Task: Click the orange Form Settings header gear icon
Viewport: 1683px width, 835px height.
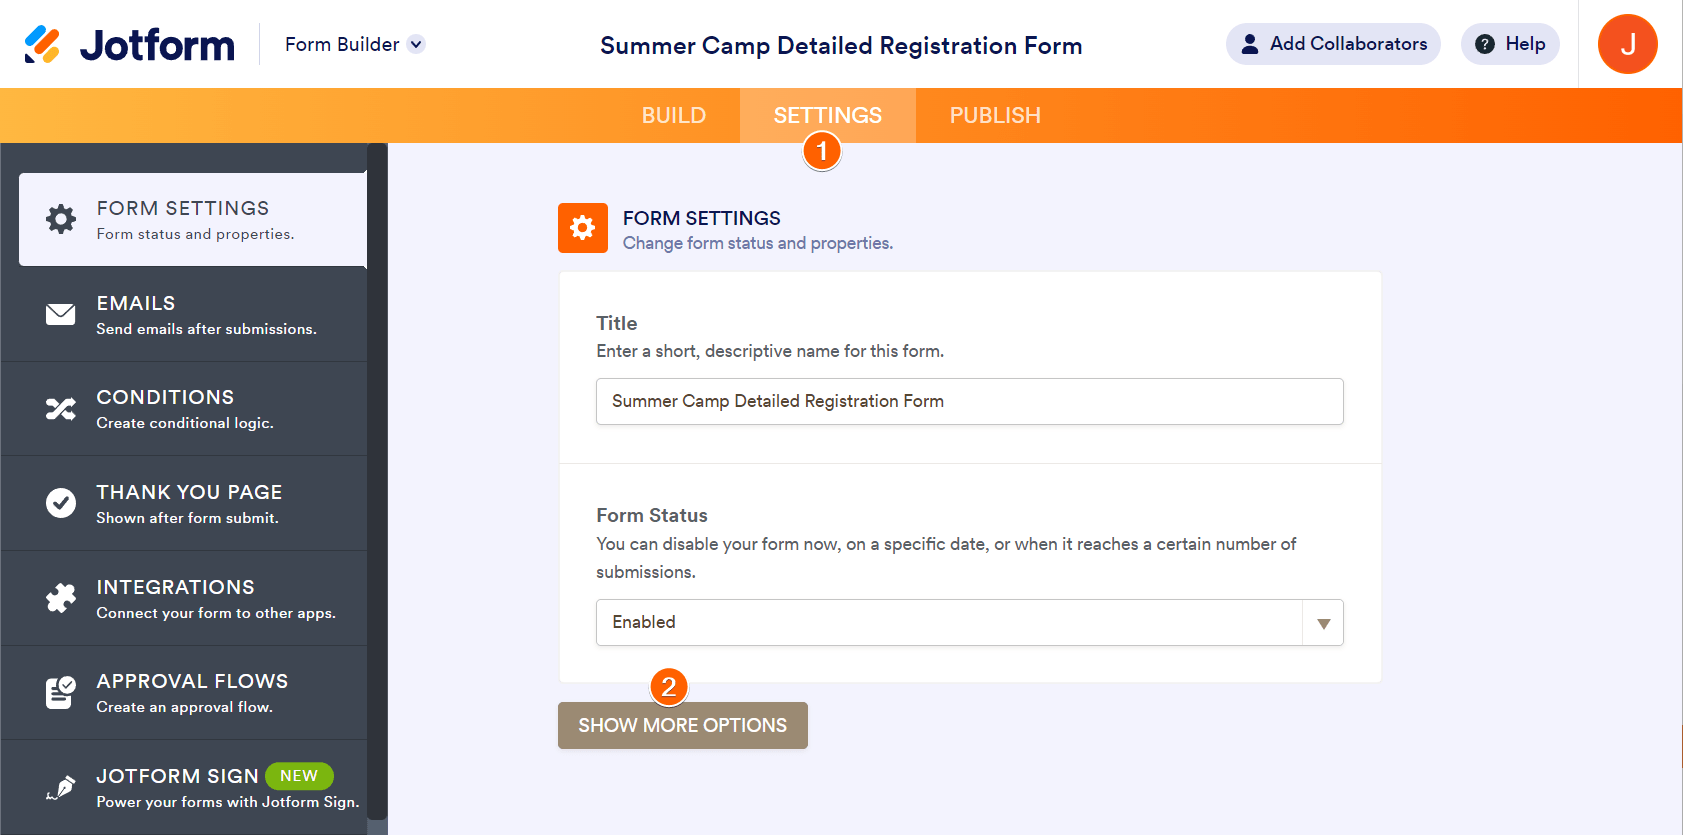Action: 583,228
